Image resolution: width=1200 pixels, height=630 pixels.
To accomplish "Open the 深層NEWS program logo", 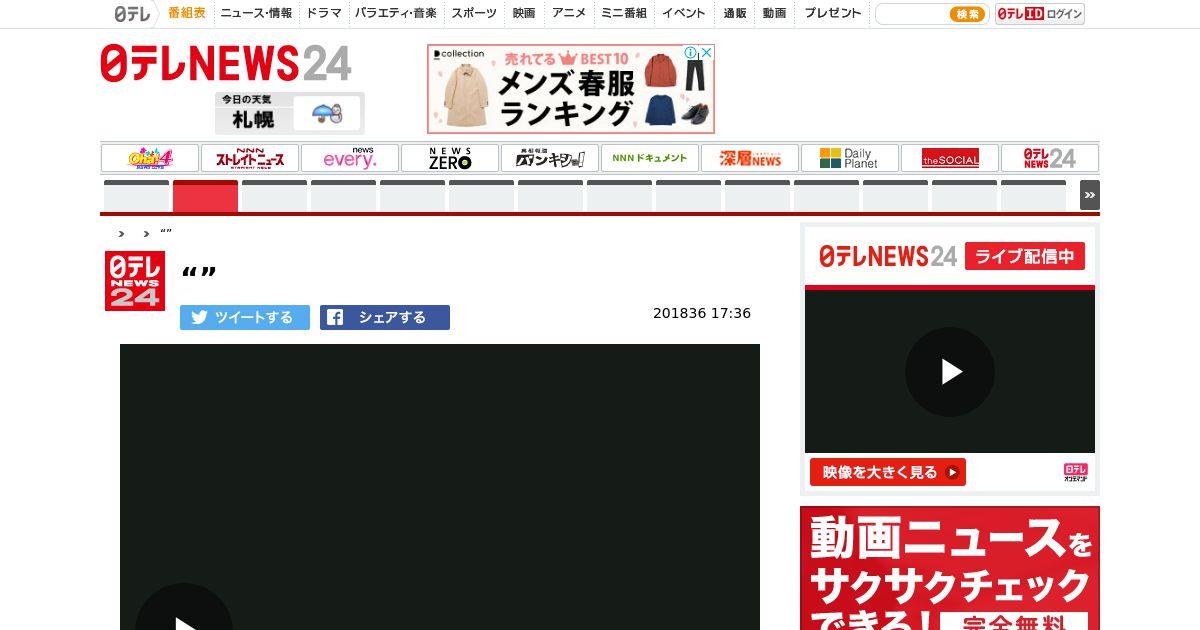I will coord(750,158).
